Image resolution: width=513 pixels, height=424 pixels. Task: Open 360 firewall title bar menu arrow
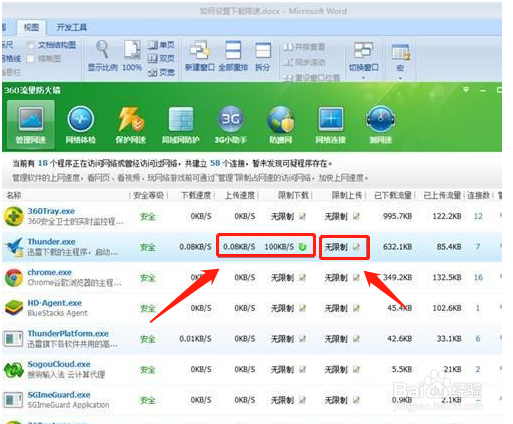click(x=466, y=90)
